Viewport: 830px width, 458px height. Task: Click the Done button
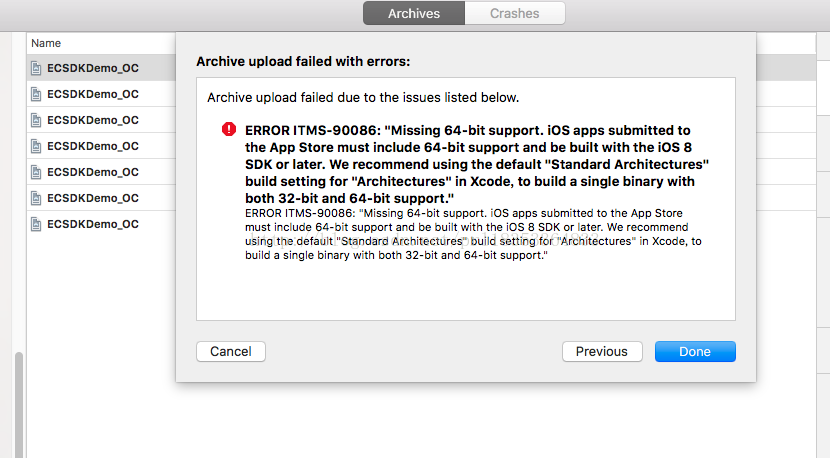pos(695,352)
